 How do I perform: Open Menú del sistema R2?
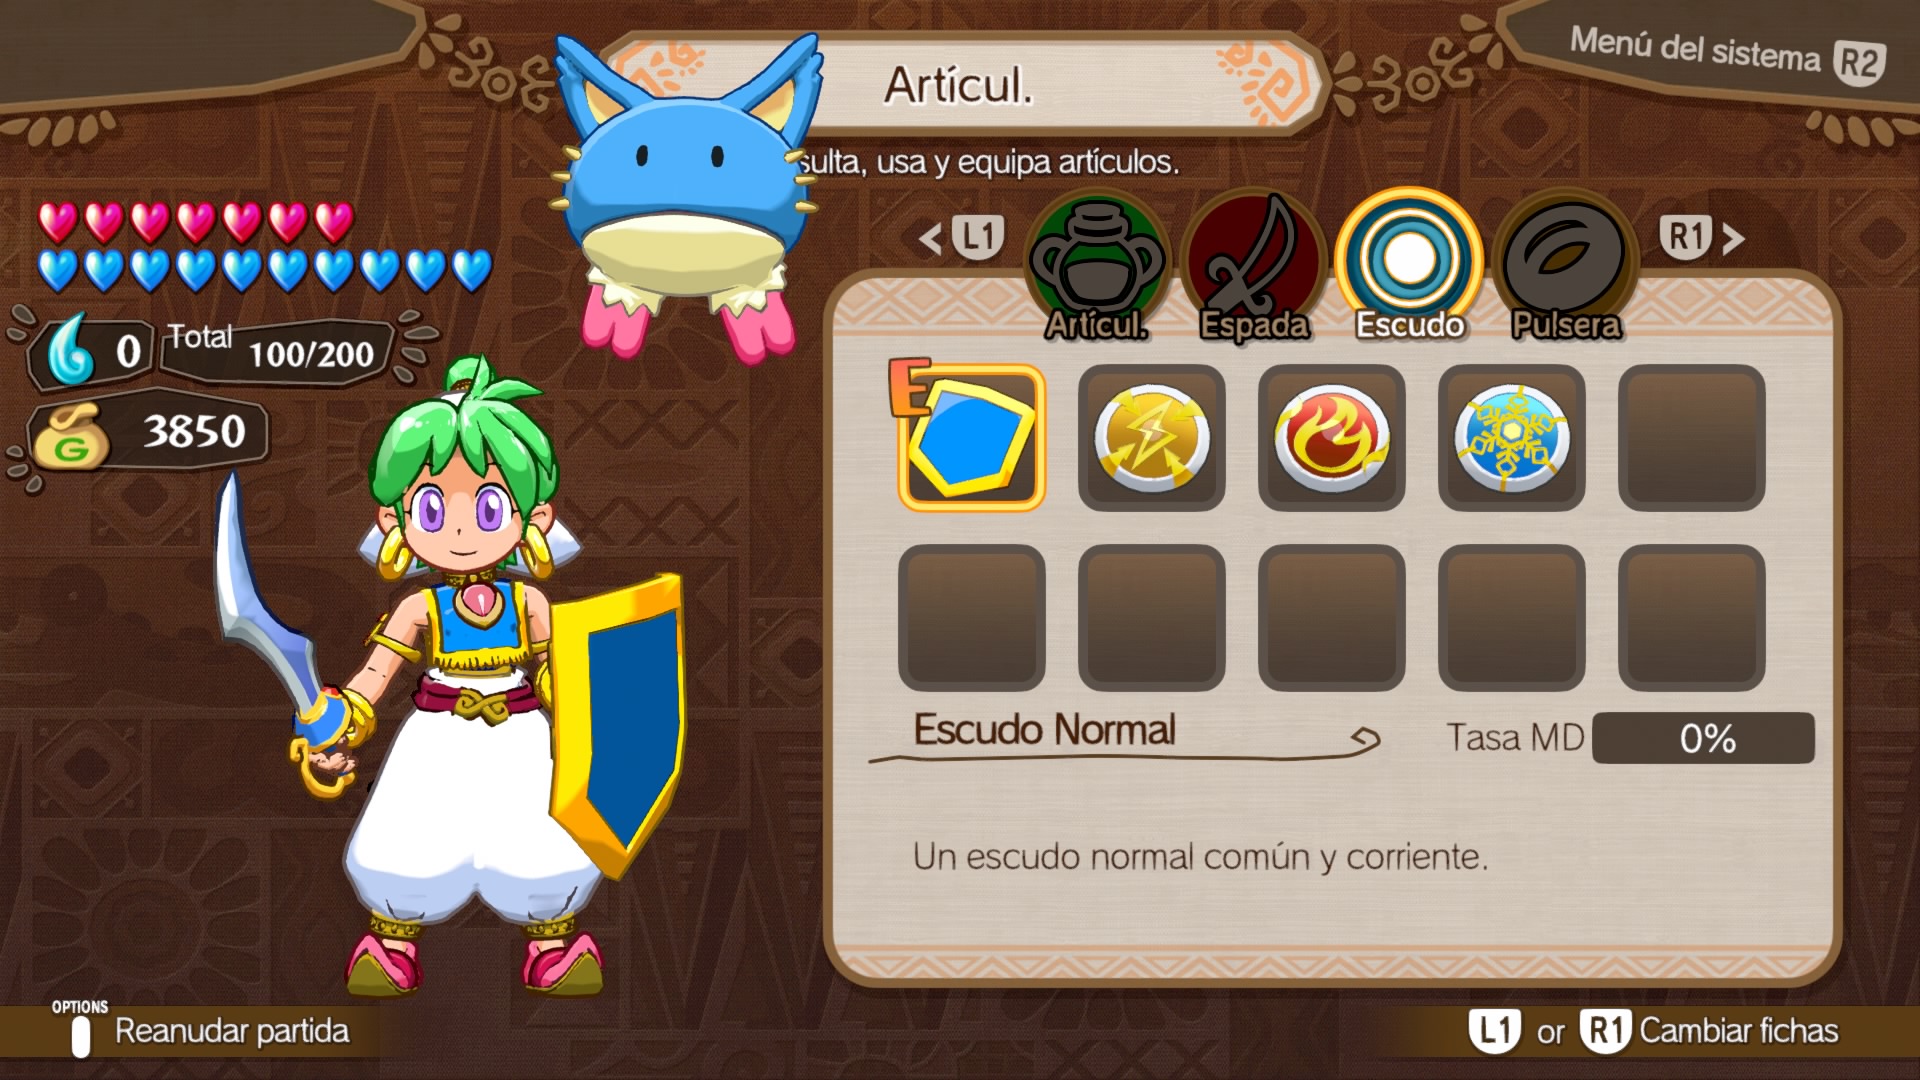pos(1727,54)
